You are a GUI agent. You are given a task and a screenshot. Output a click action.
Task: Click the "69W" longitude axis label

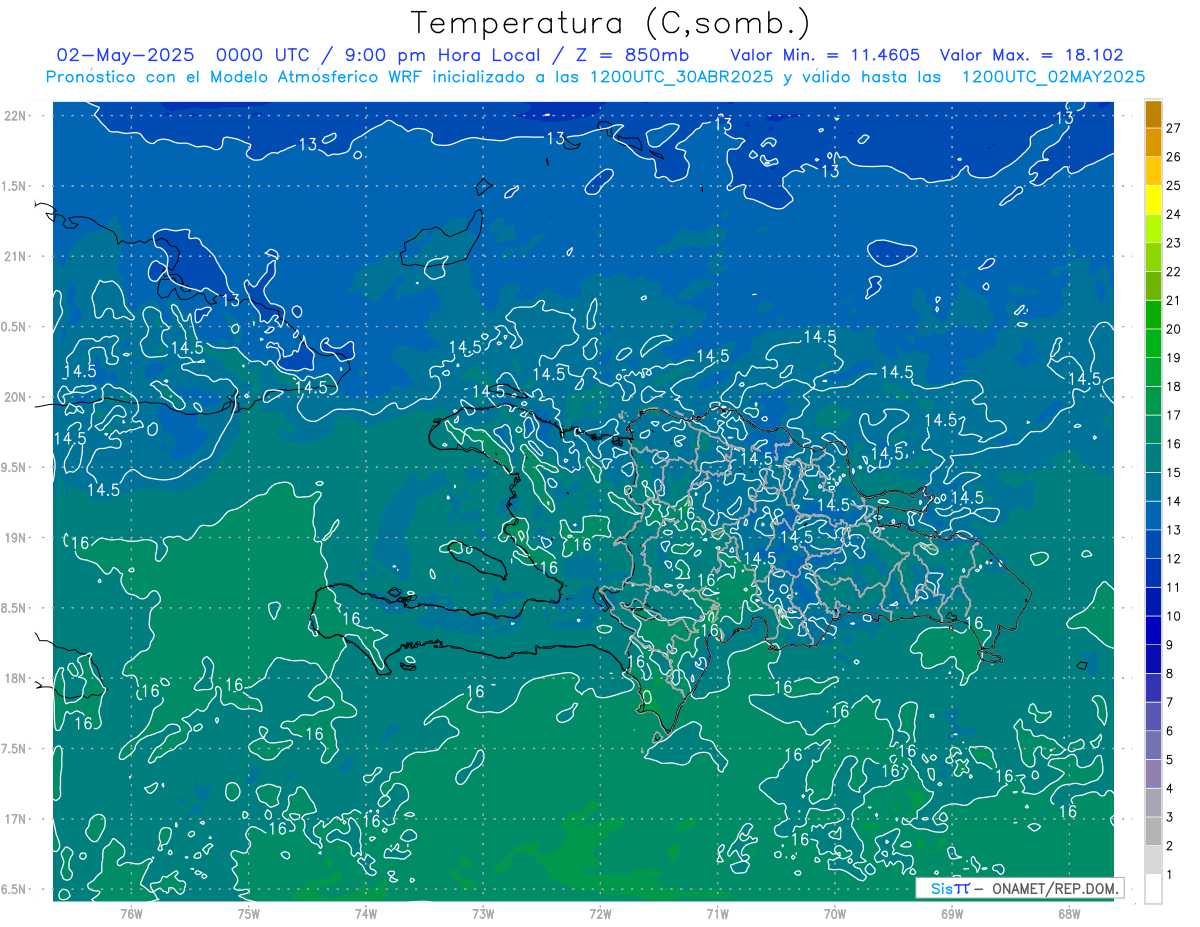click(x=952, y=913)
